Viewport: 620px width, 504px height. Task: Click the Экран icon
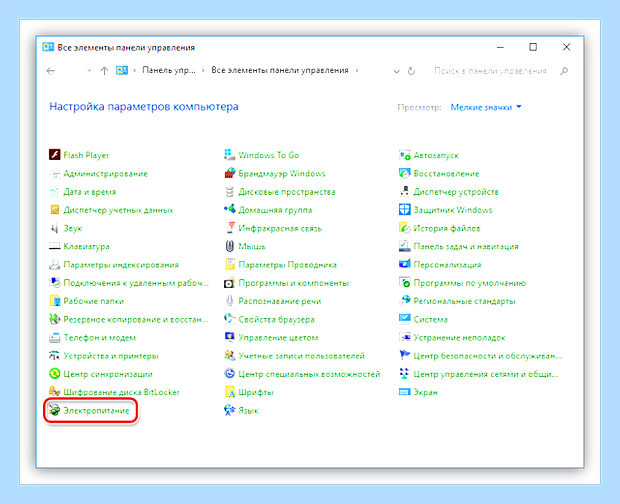[405, 392]
